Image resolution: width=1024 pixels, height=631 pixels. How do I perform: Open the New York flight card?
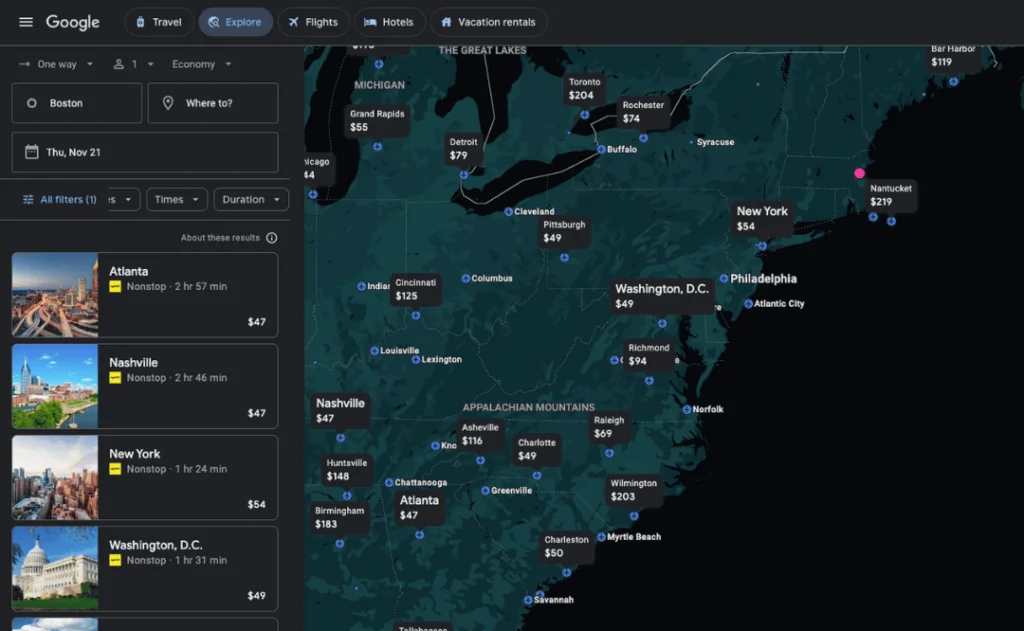(x=145, y=477)
